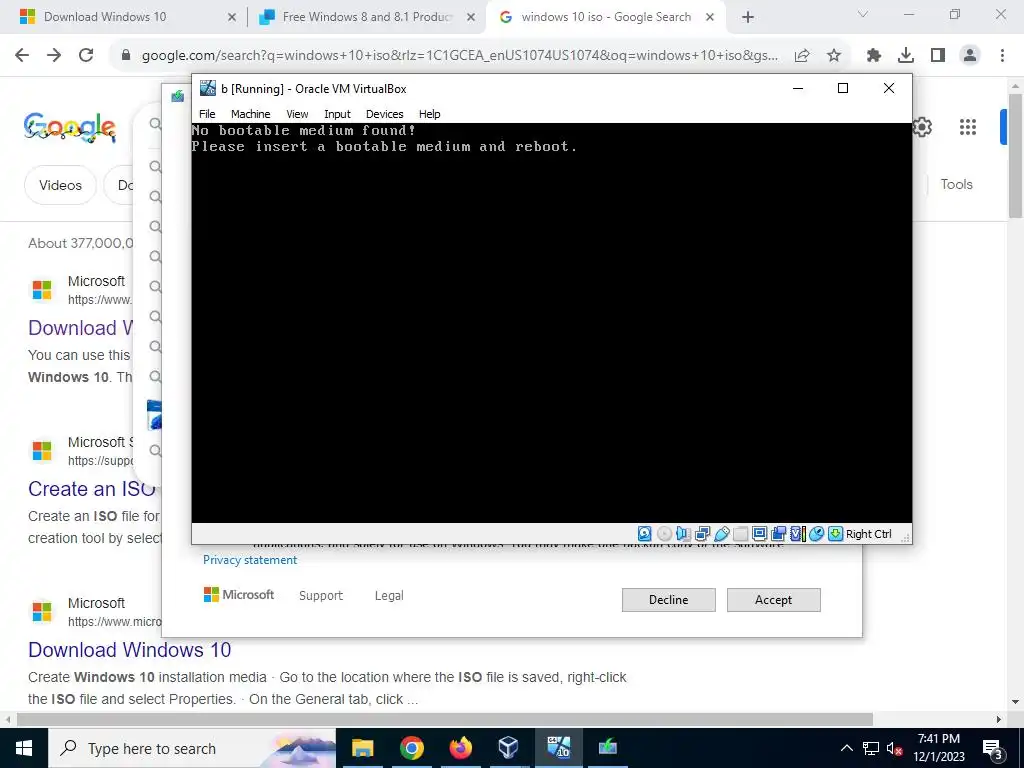Open the Input menu in VirtualBox

point(337,114)
